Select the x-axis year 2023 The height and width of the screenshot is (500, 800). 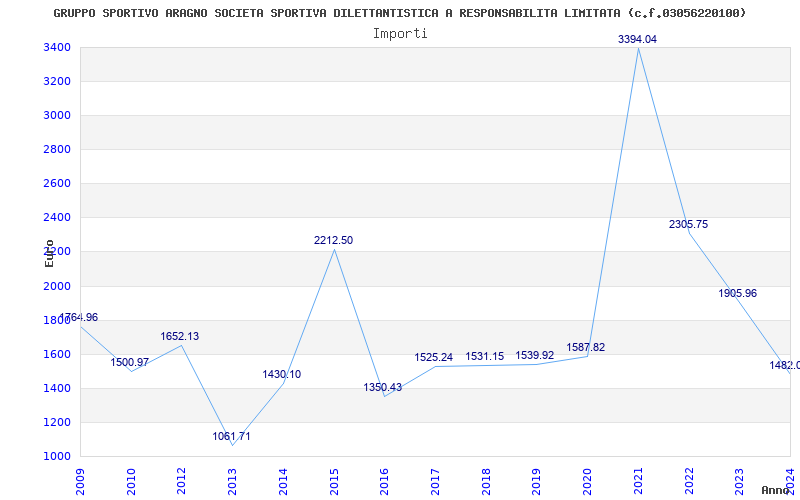click(x=740, y=481)
